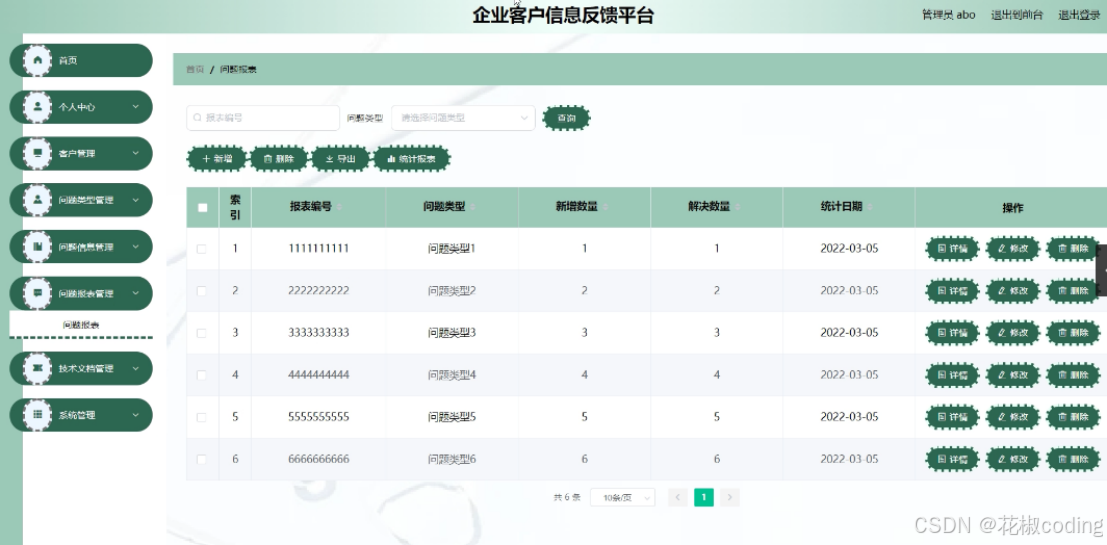Click 删除 for row 2222222222
The image size is (1107, 545).
[x=1073, y=291]
